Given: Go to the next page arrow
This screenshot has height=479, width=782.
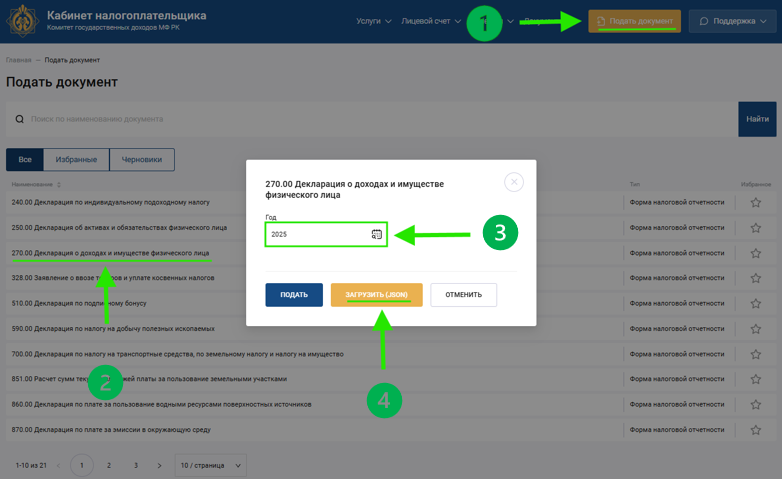Looking at the screenshot, I should point(159,466).
